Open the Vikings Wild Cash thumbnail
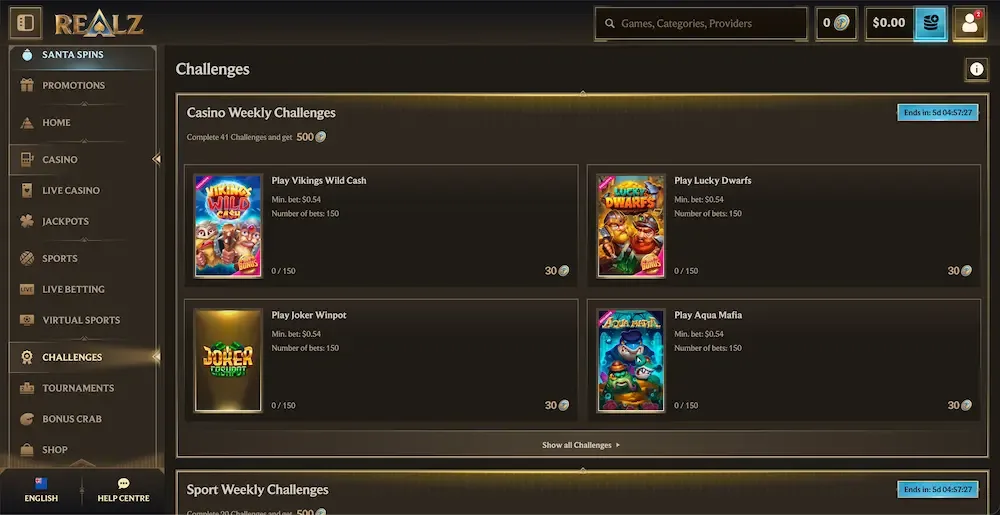The height and width of the screenshot is (515, 1000). coord(228,226)
